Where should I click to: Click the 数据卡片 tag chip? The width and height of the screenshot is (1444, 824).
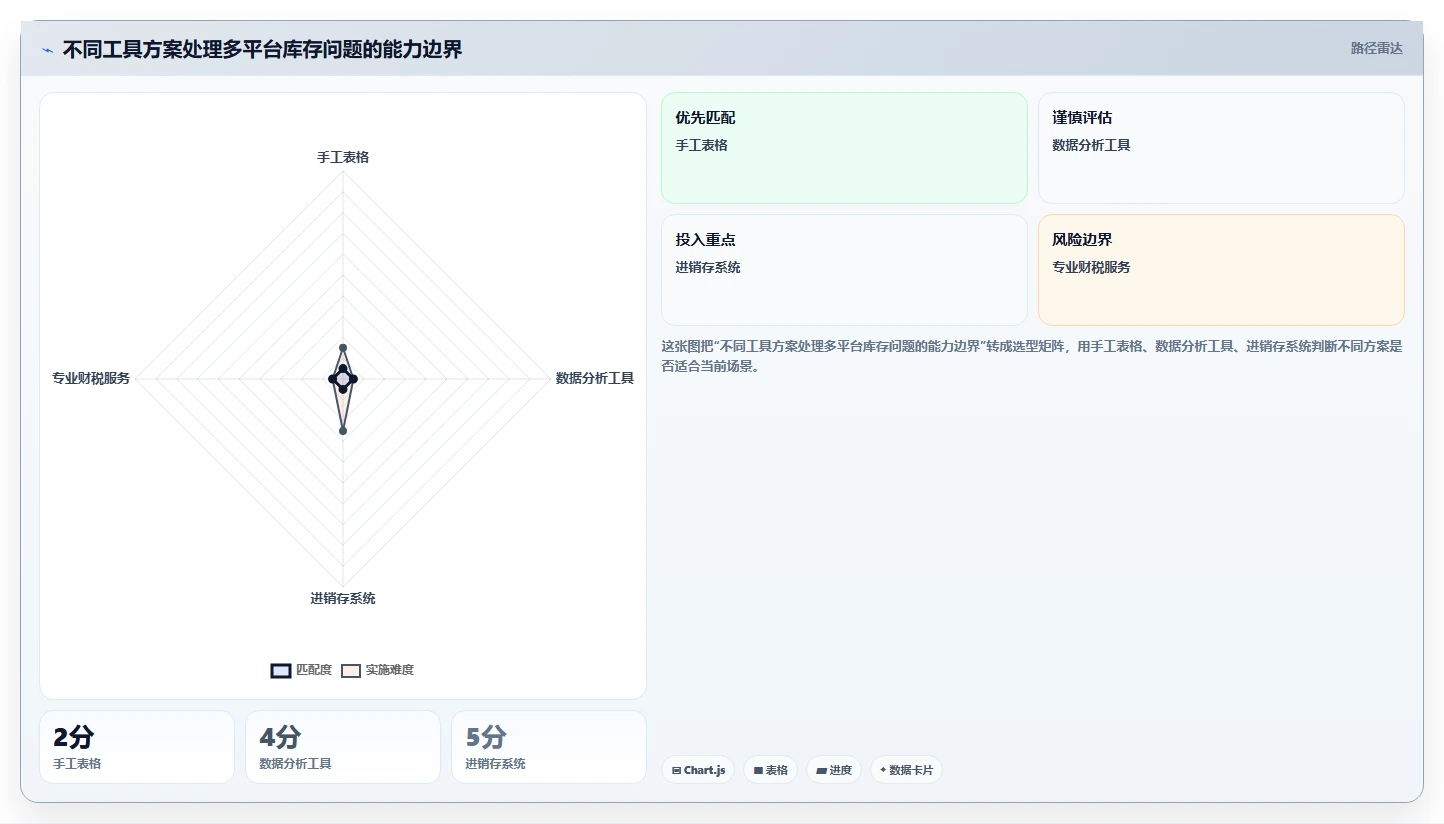click(906, 770)
